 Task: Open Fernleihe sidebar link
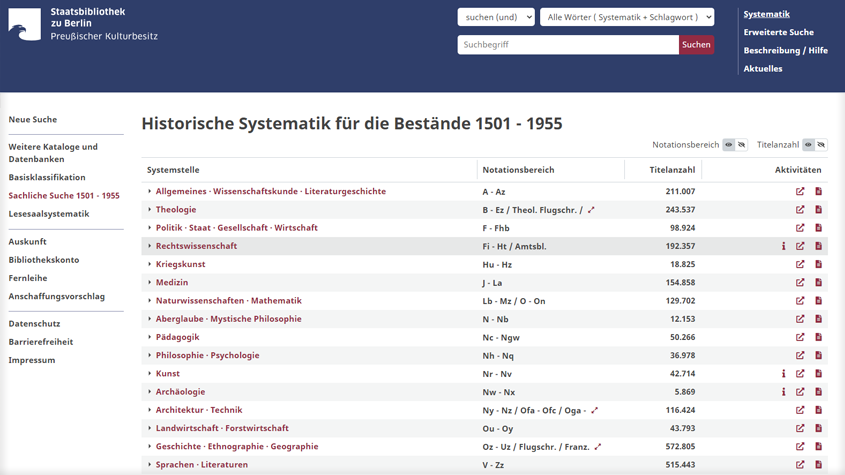27,278
